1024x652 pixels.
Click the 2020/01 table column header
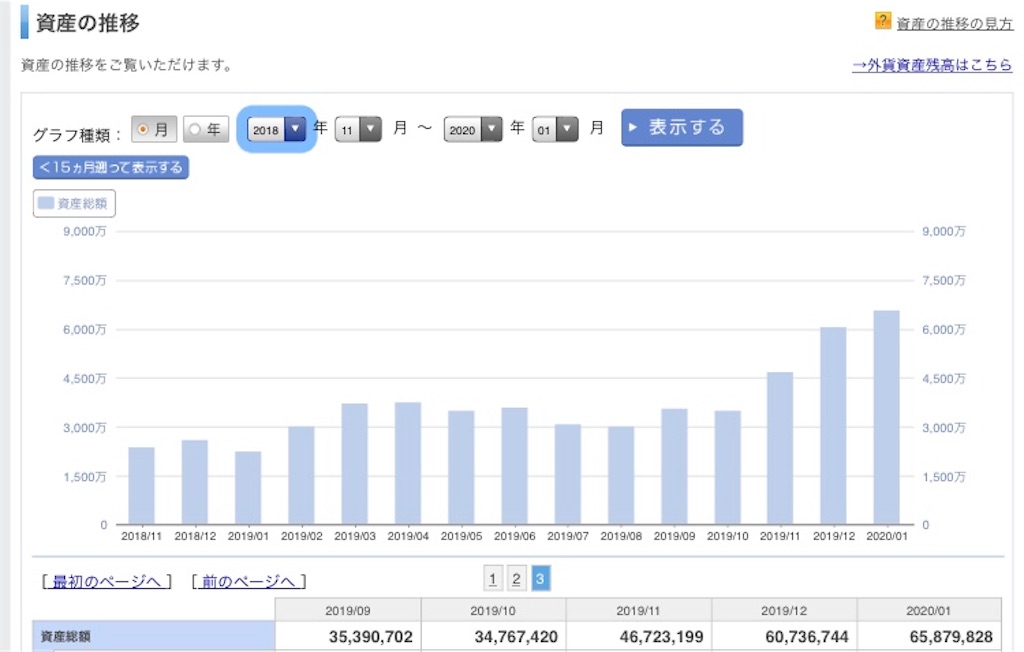point(929,610)
